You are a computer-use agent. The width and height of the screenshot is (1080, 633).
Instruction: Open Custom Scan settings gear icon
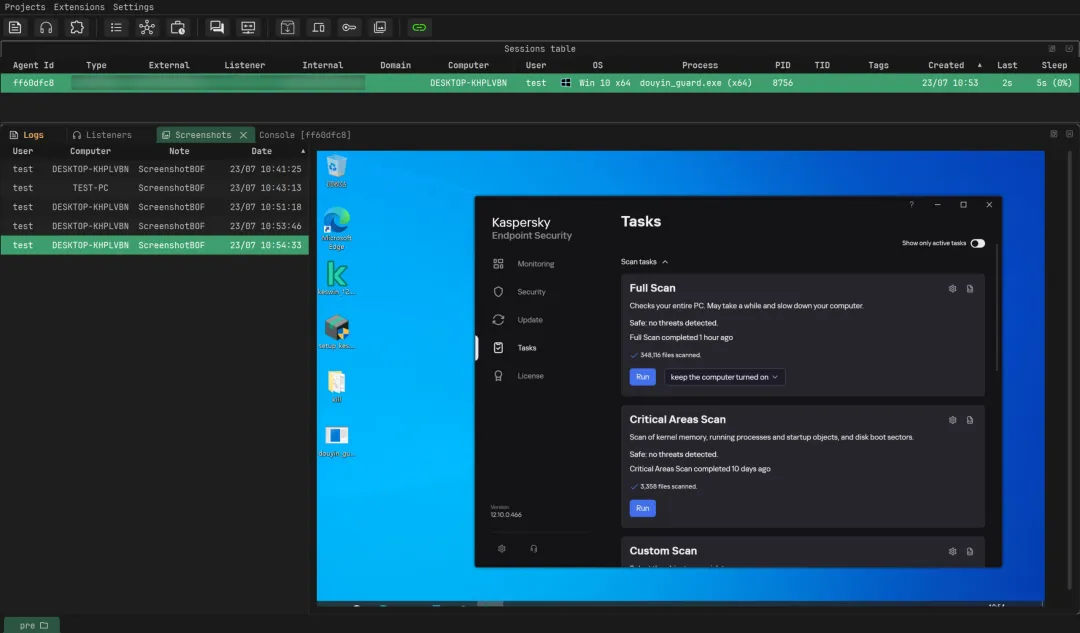coord(953,552)
